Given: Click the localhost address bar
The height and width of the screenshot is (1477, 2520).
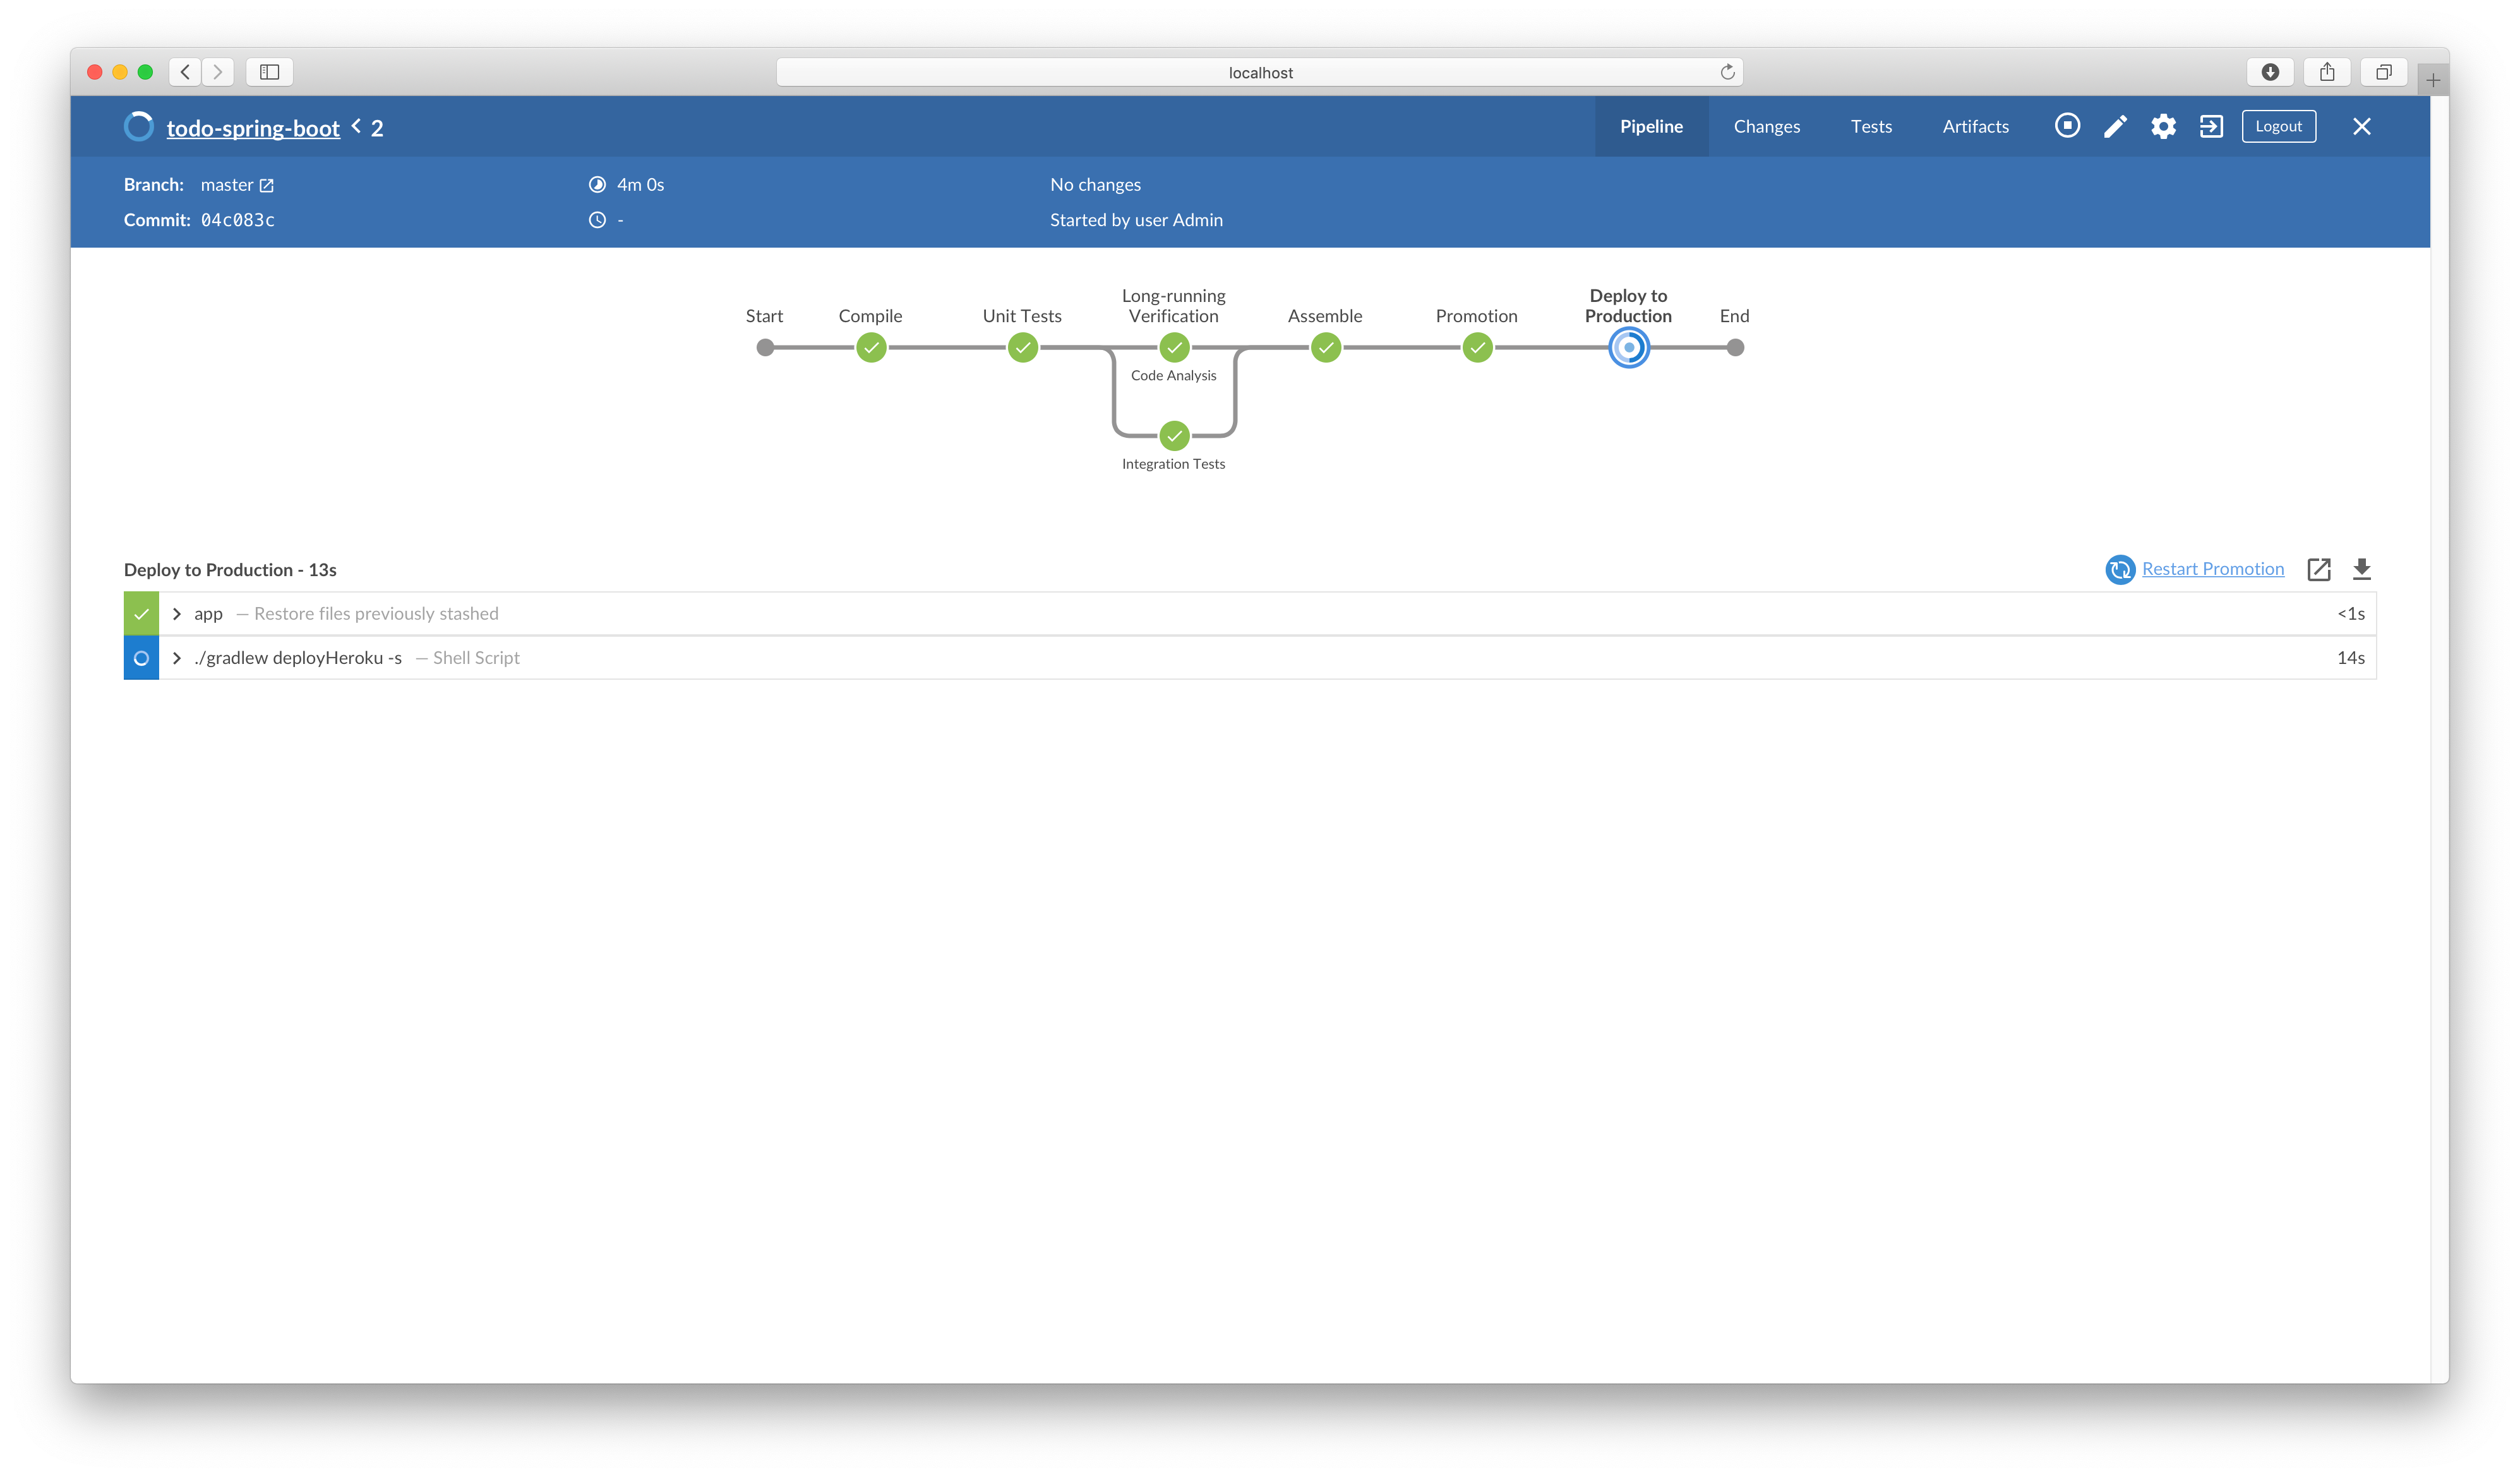Looking at the screenshot, I should click(x=1259, y=72).
